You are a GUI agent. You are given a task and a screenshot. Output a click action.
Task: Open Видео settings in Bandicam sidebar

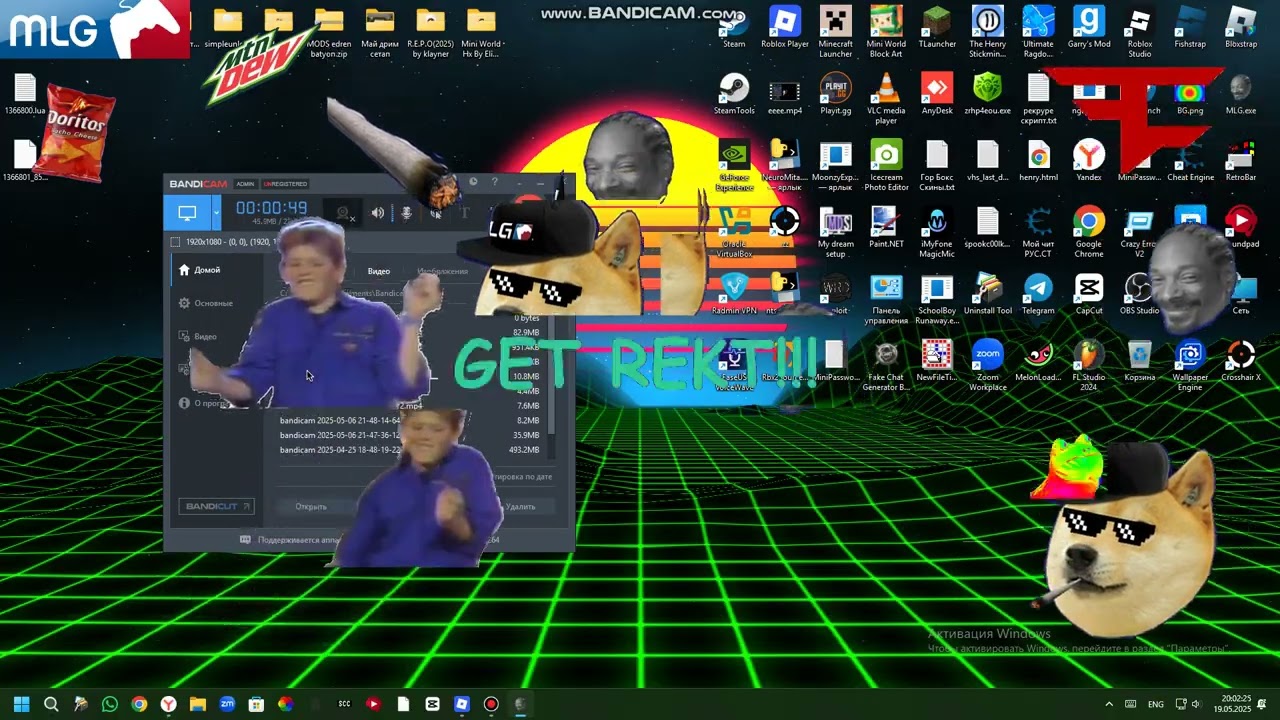pyautogui.click(x=198, y=336)
